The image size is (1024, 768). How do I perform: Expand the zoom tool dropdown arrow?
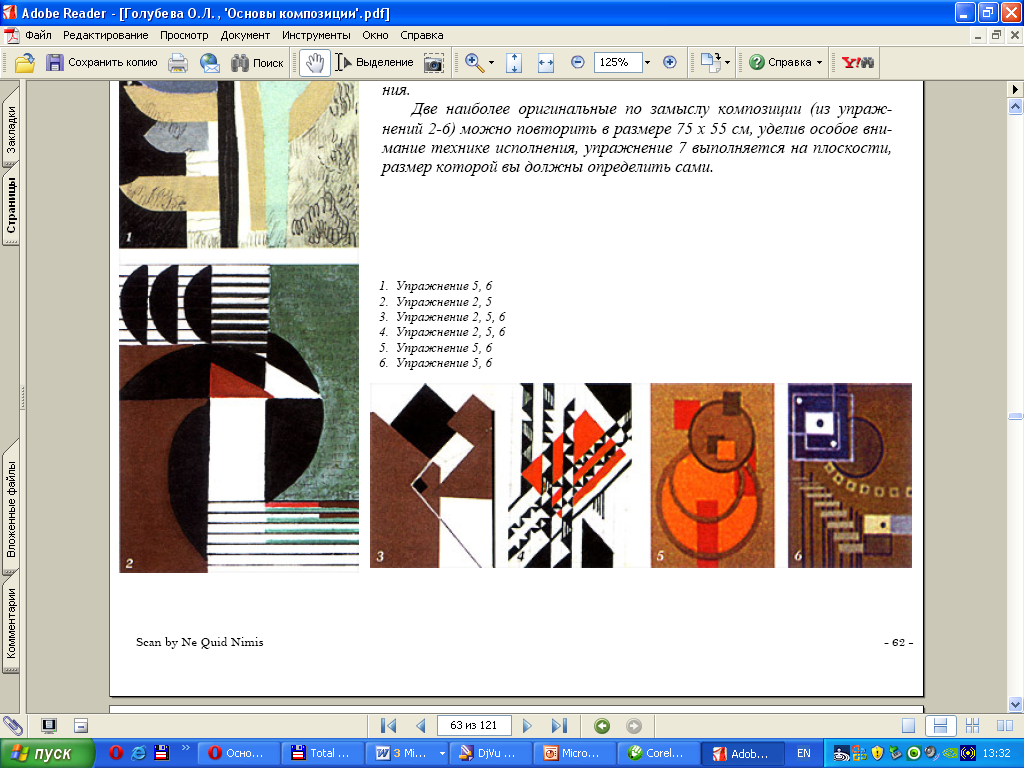pos(491,63)
